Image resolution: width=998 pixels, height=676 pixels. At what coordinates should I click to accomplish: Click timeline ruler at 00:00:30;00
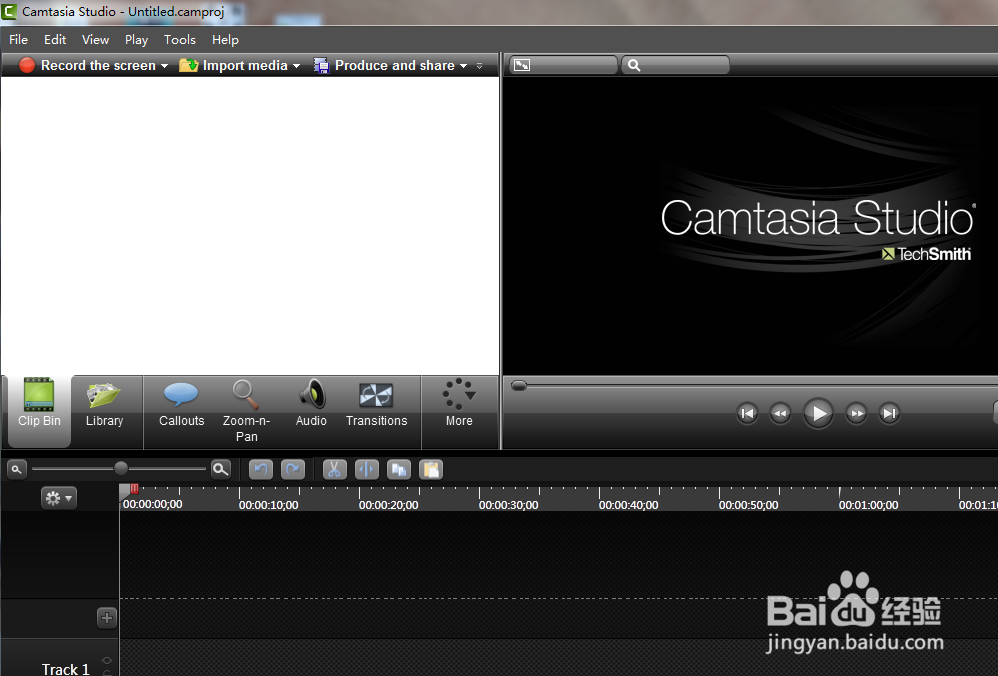[x=508, y=505]
